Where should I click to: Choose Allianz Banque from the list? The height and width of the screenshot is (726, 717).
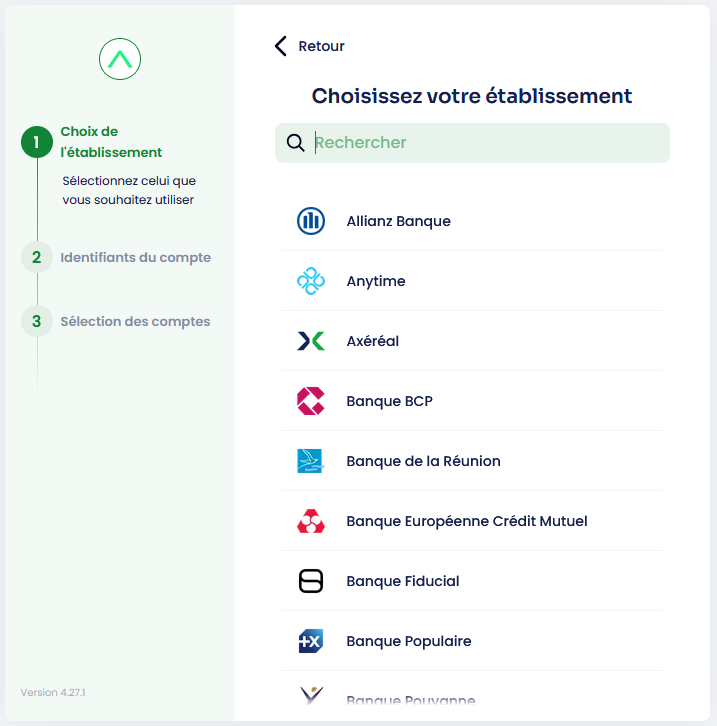(x=398, y=221)
